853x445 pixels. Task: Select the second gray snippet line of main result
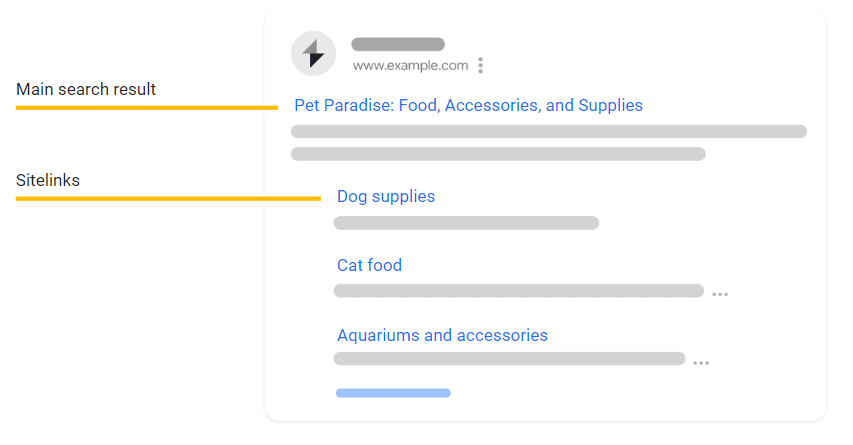498,154
